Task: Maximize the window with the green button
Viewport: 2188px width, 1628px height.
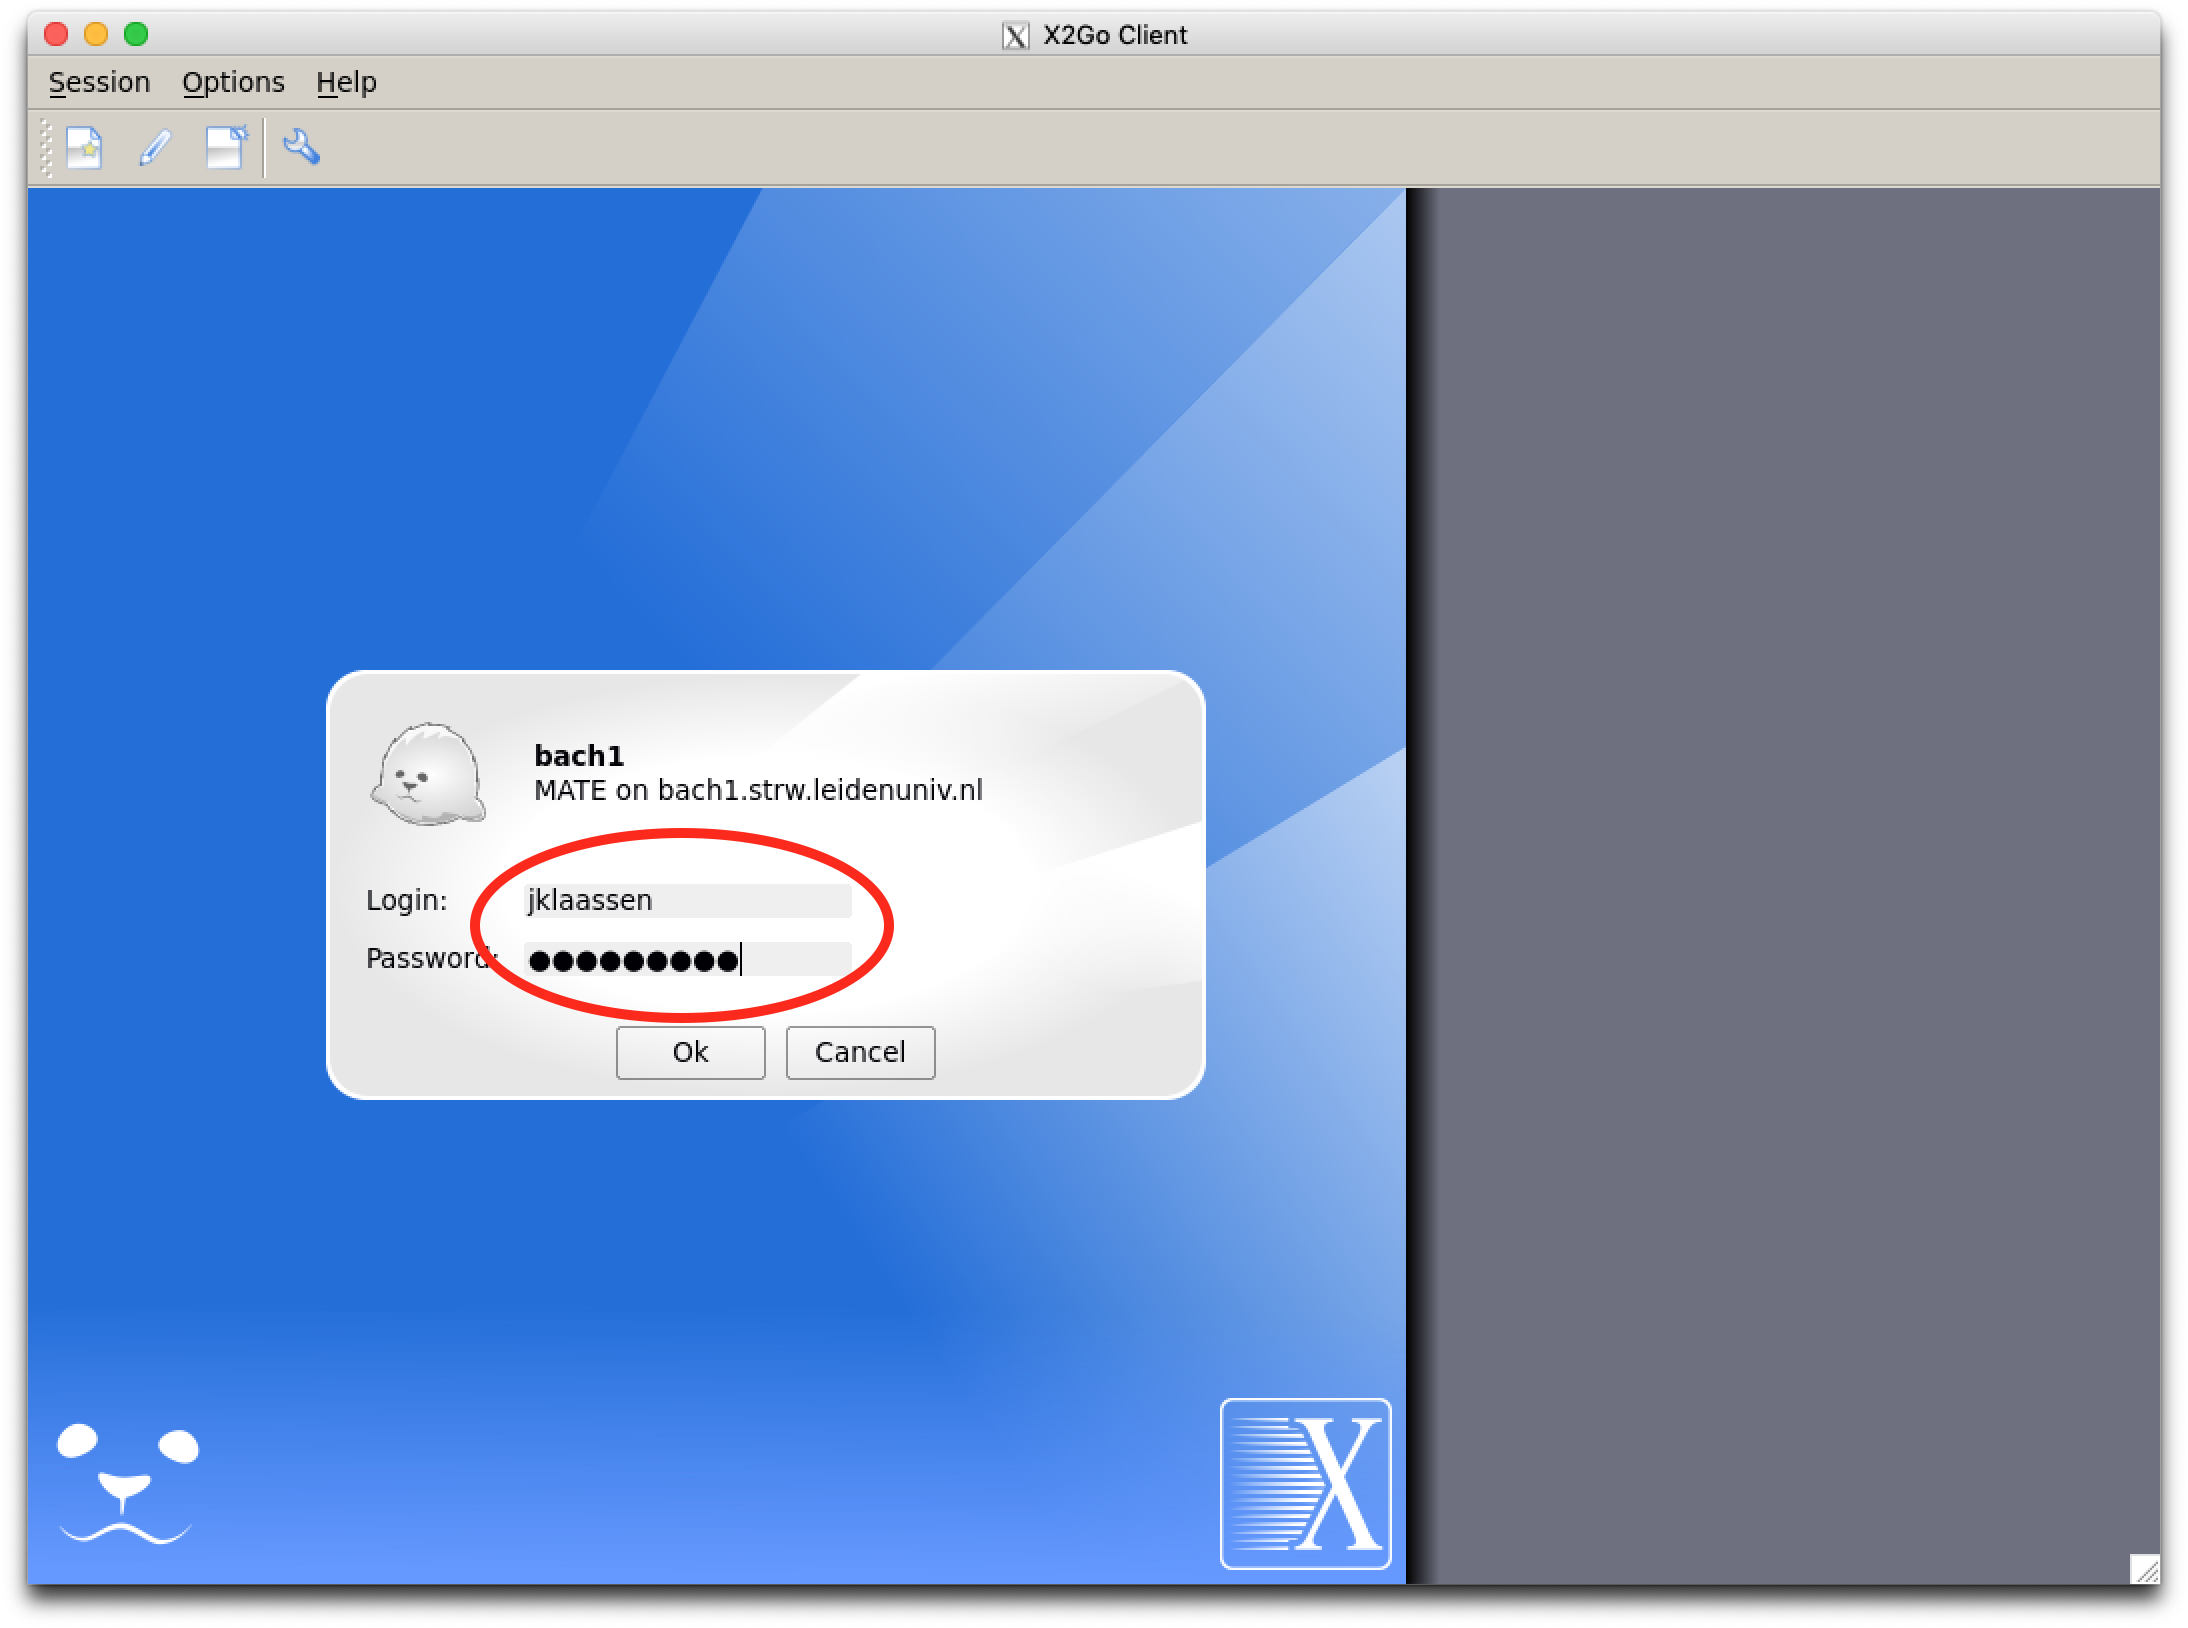Action: click(136, 35)
